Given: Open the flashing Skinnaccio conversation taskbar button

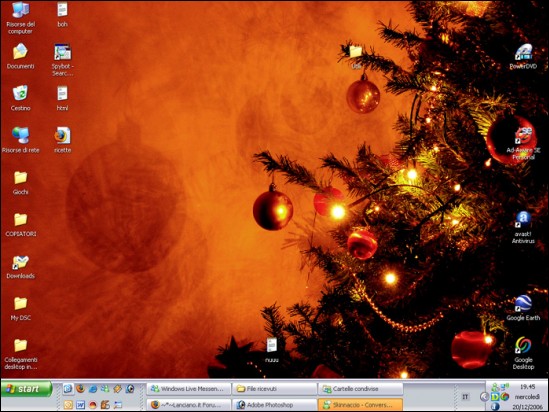Looking at the screenshot, I should (360, 405).
